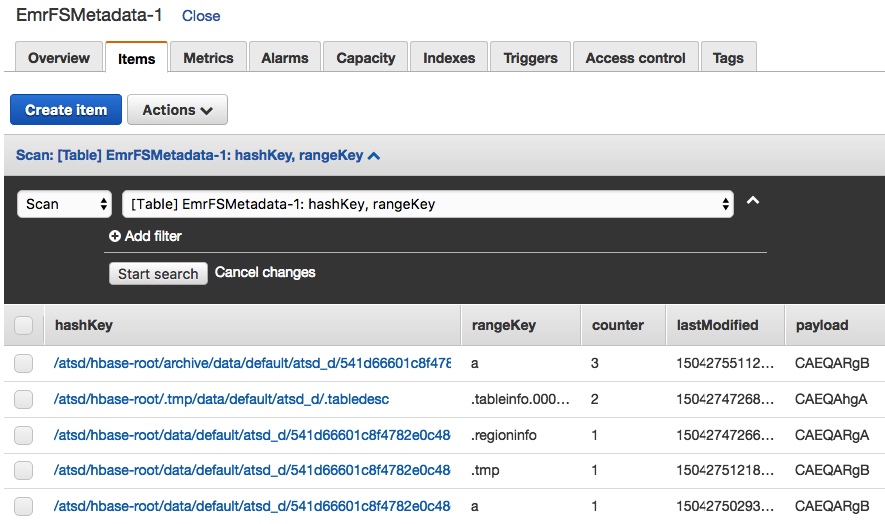Collapse the scan panel with the white caret
Image resolution: width=885 pixels, height=524 pixels.
point(753,201)
